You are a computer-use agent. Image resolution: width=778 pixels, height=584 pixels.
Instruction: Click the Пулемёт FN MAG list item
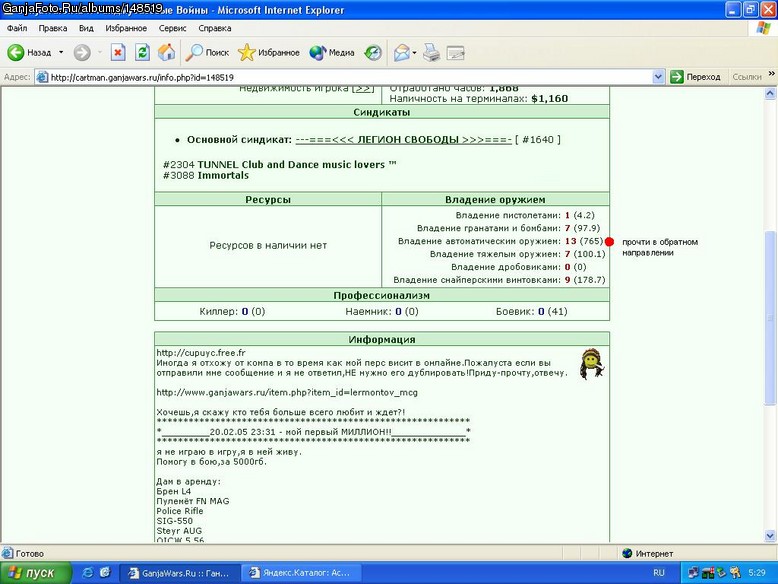(193, 501)
